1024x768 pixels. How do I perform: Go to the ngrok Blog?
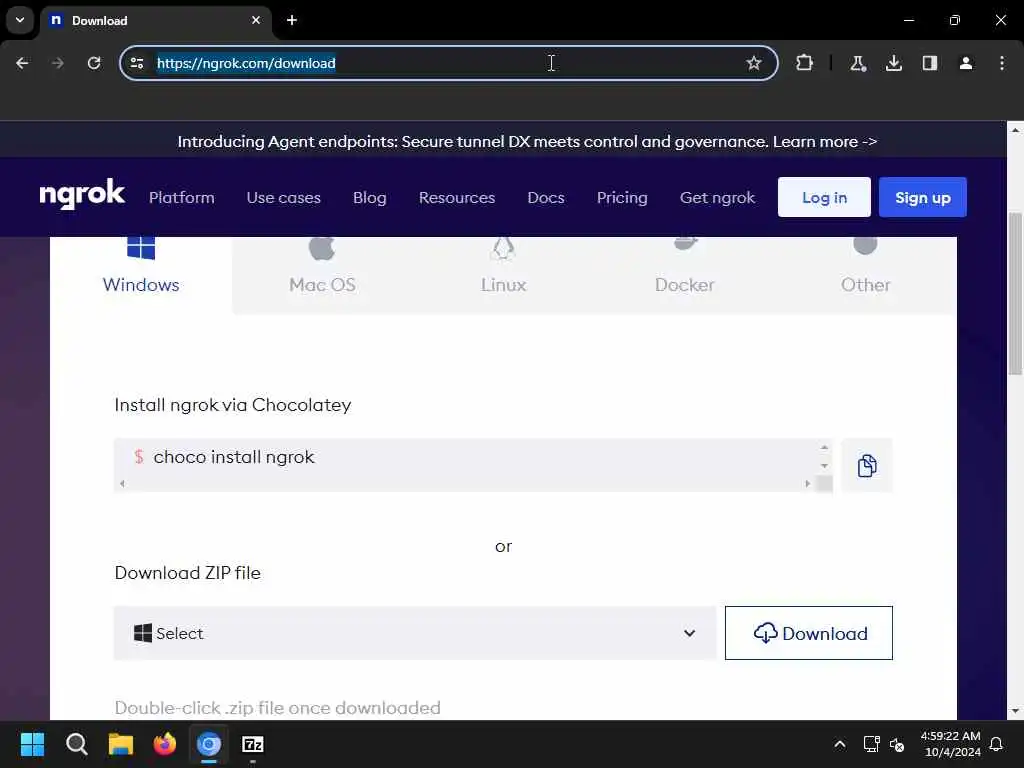click(x=370, y=197)
